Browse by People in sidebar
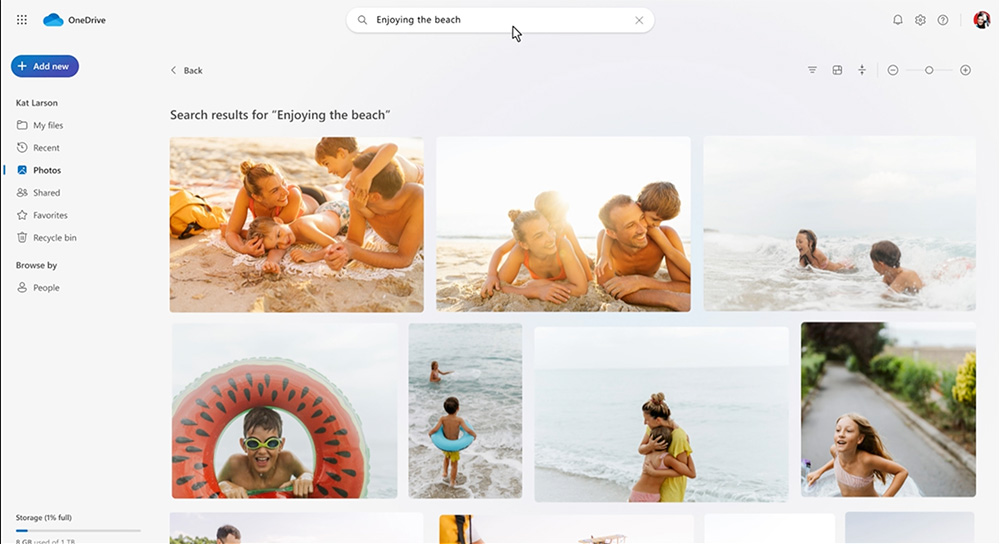Viewport: 1000px width, 544px height. 46,288
